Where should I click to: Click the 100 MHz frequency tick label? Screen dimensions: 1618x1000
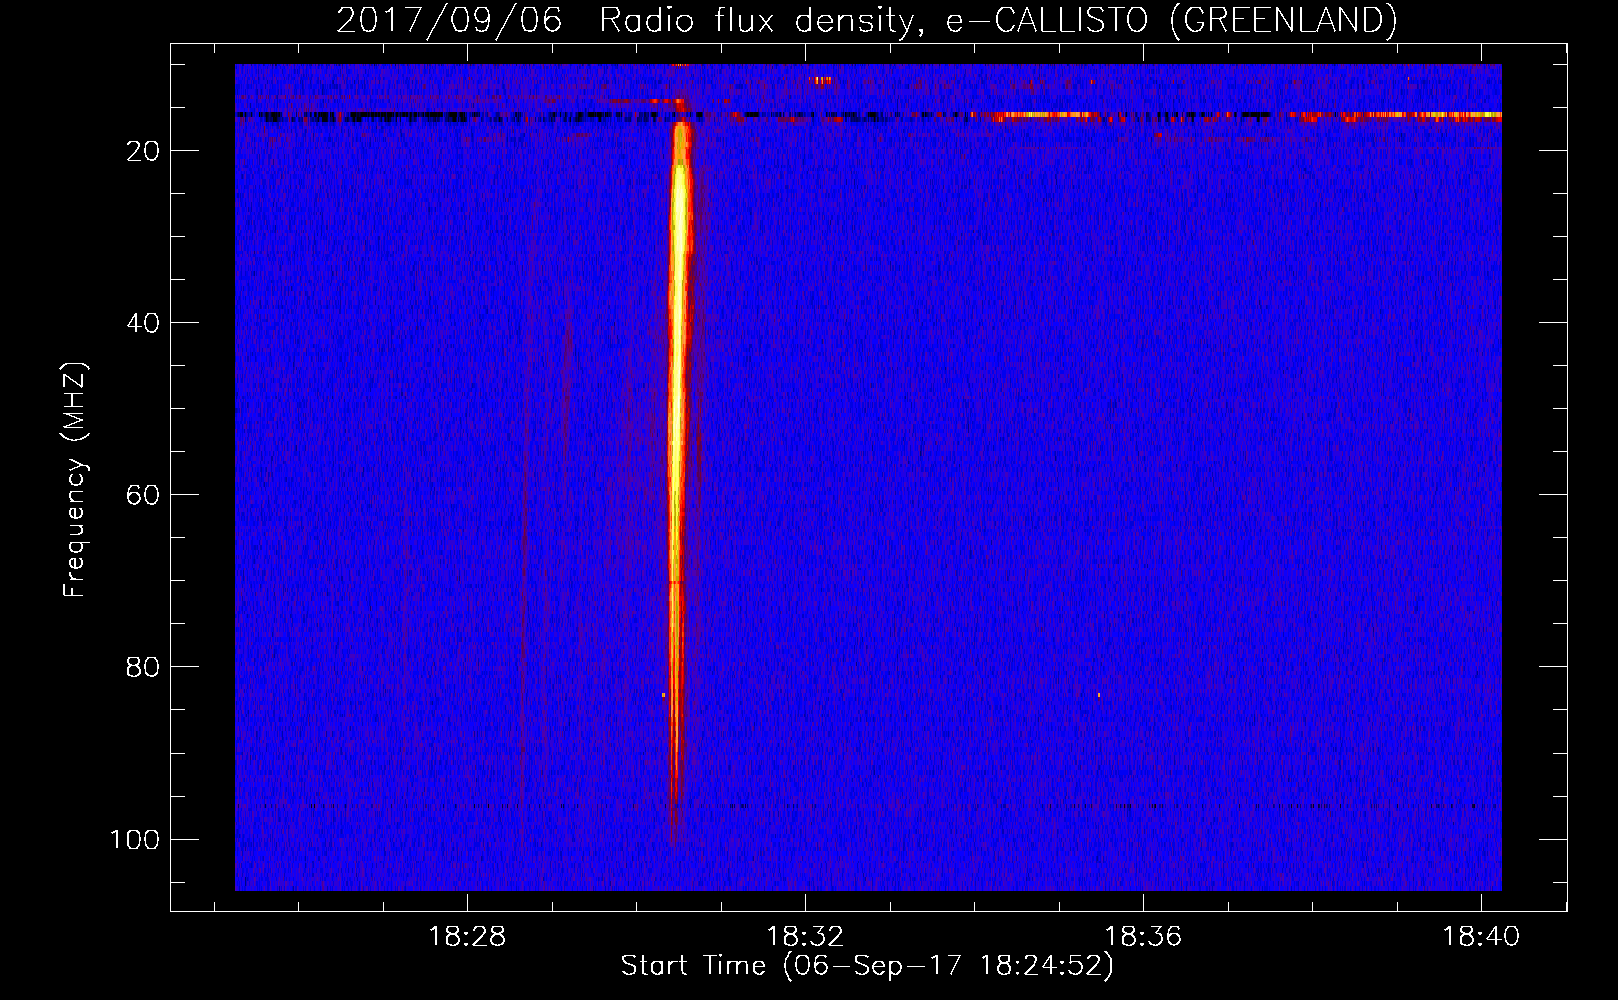click(135, 839)
